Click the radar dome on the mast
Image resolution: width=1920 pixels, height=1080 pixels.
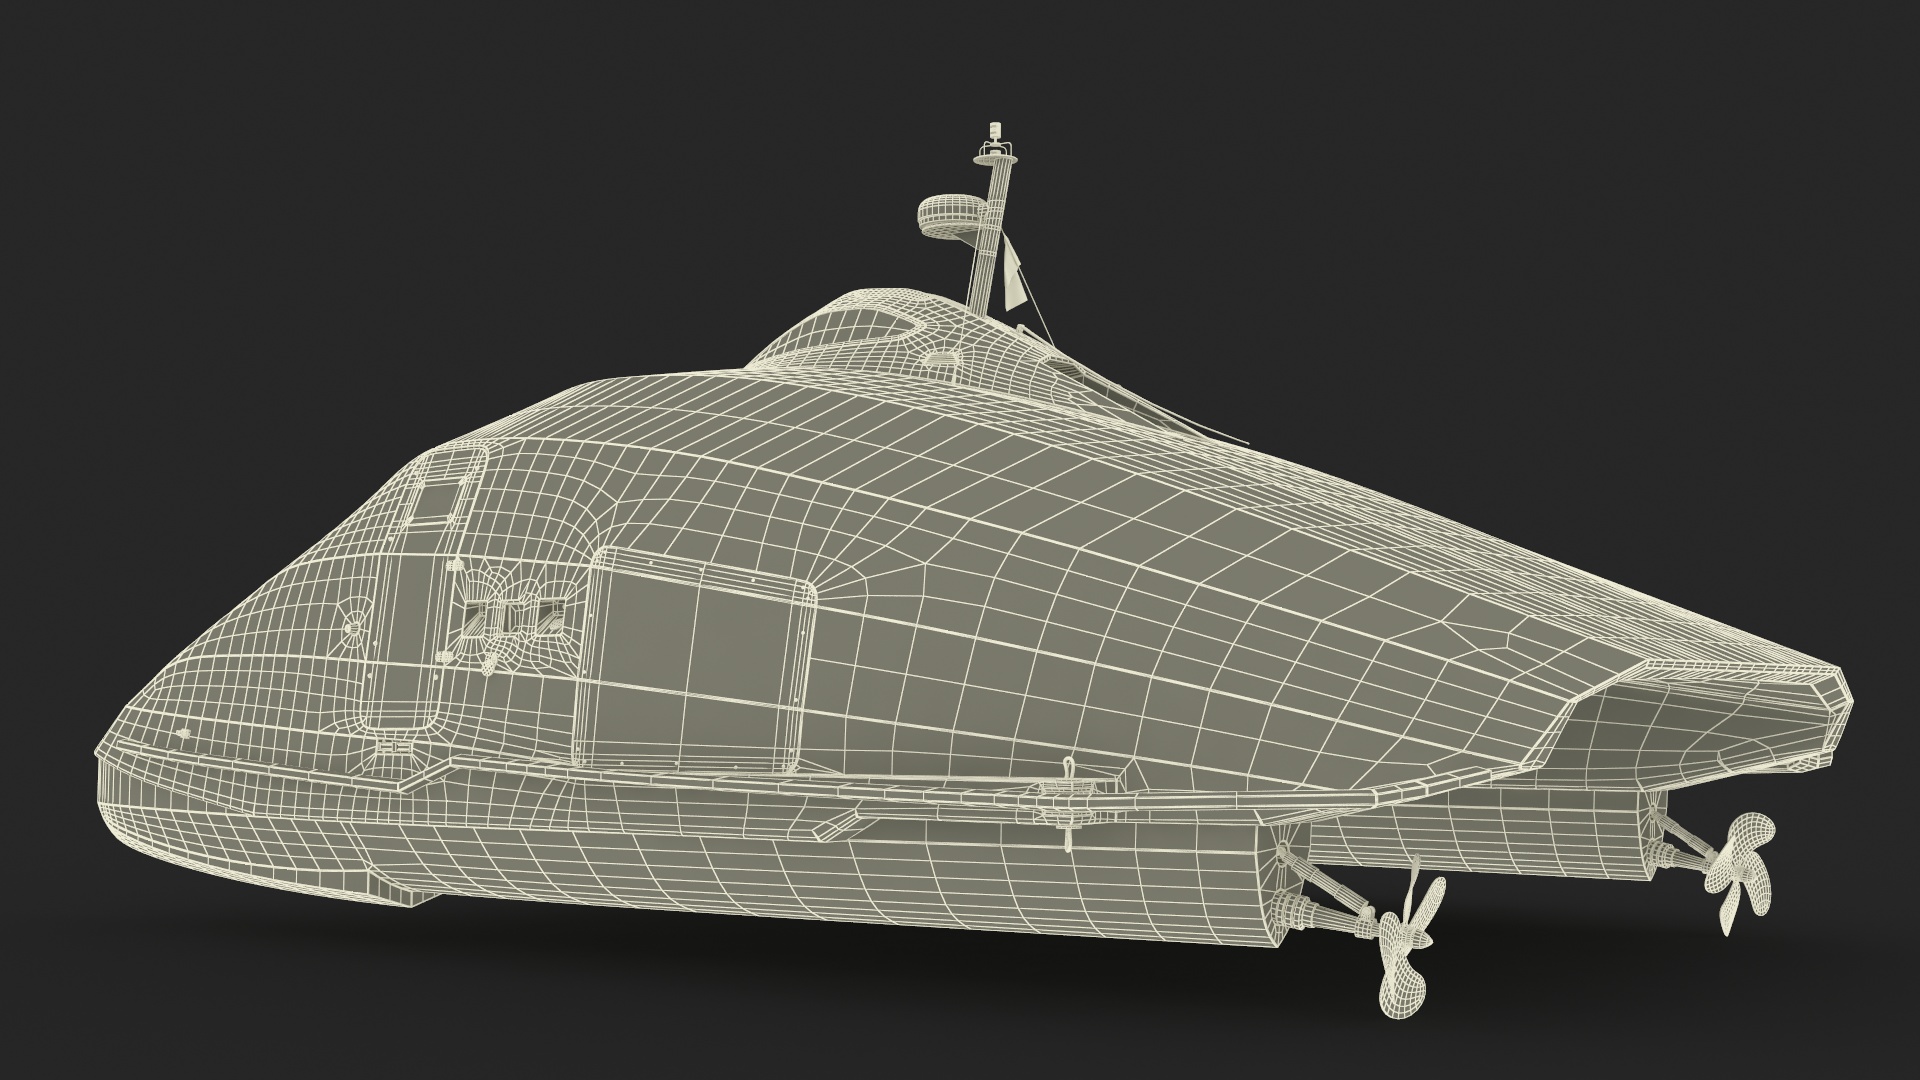(x=945, y=213)
